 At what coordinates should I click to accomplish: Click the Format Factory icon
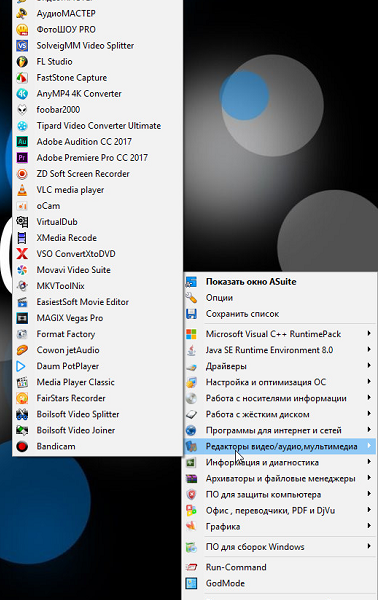pos(22,334)
